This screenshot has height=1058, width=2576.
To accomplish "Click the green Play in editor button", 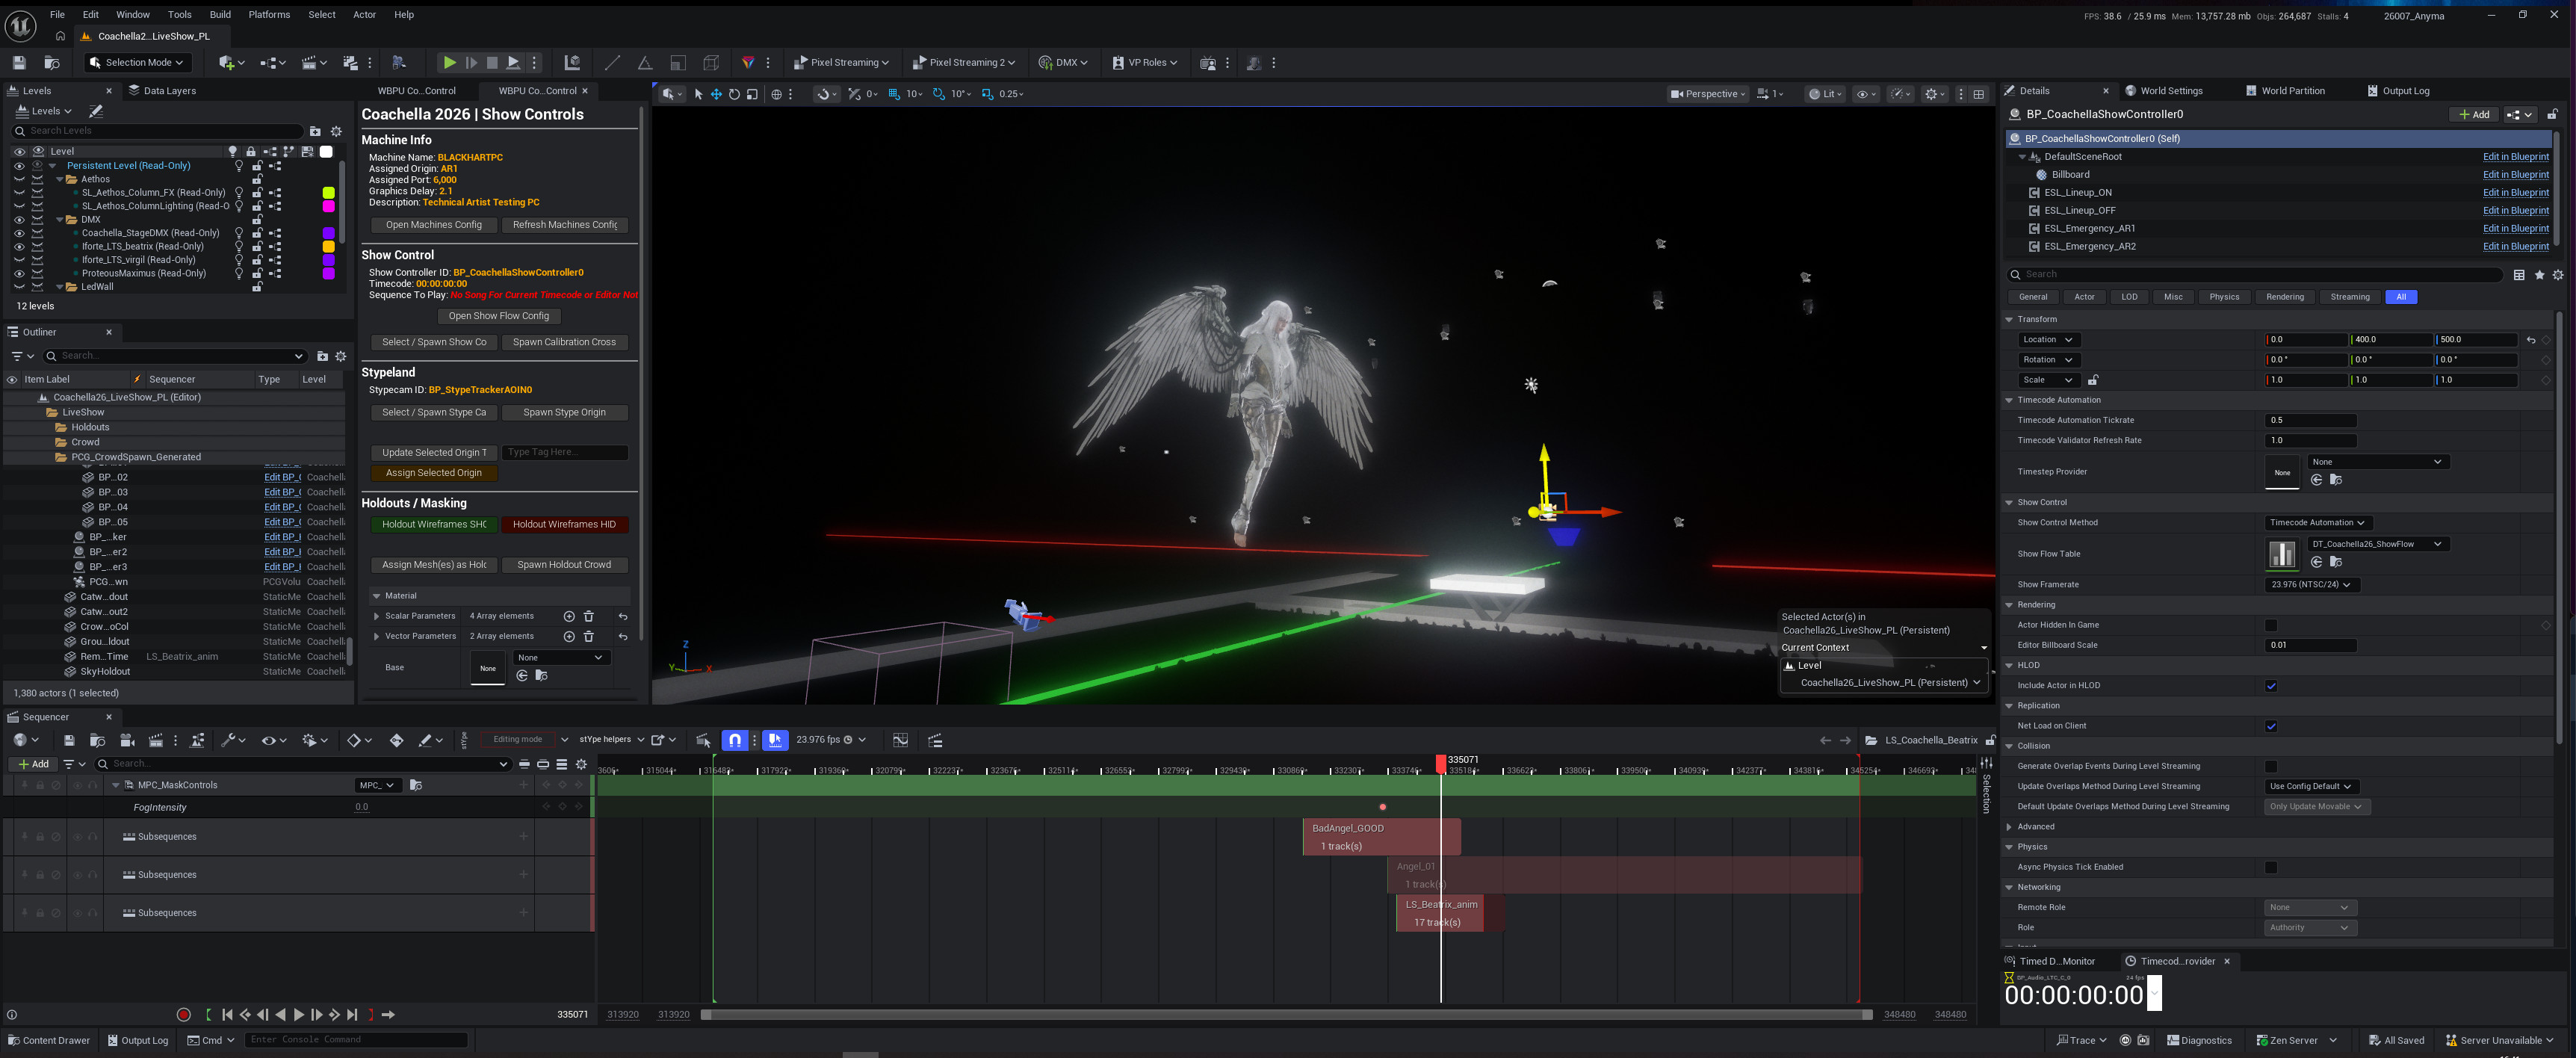I will 449,62.
